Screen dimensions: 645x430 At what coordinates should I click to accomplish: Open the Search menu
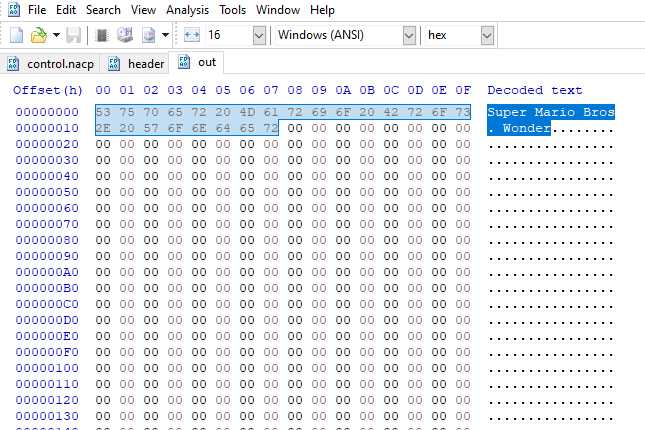(x=103, y=10)
